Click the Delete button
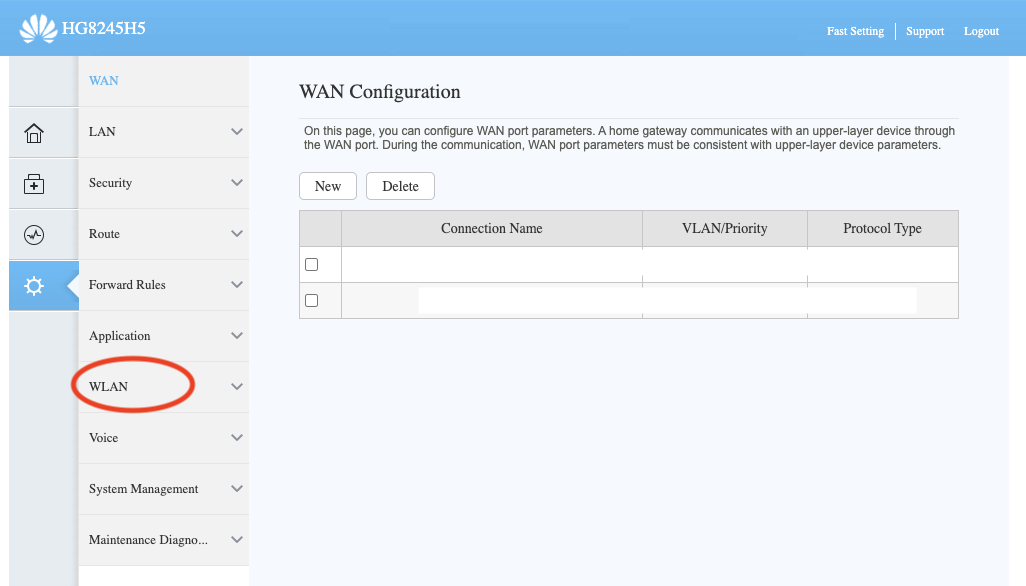 point(400,186)
